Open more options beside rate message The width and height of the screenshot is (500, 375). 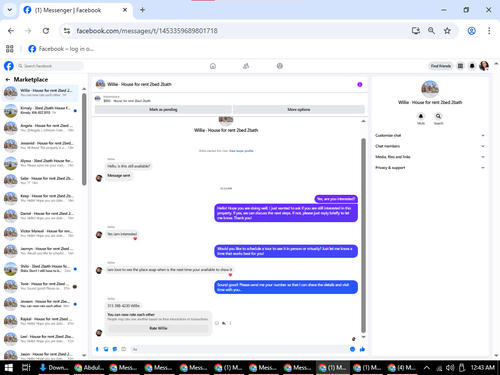230,323
